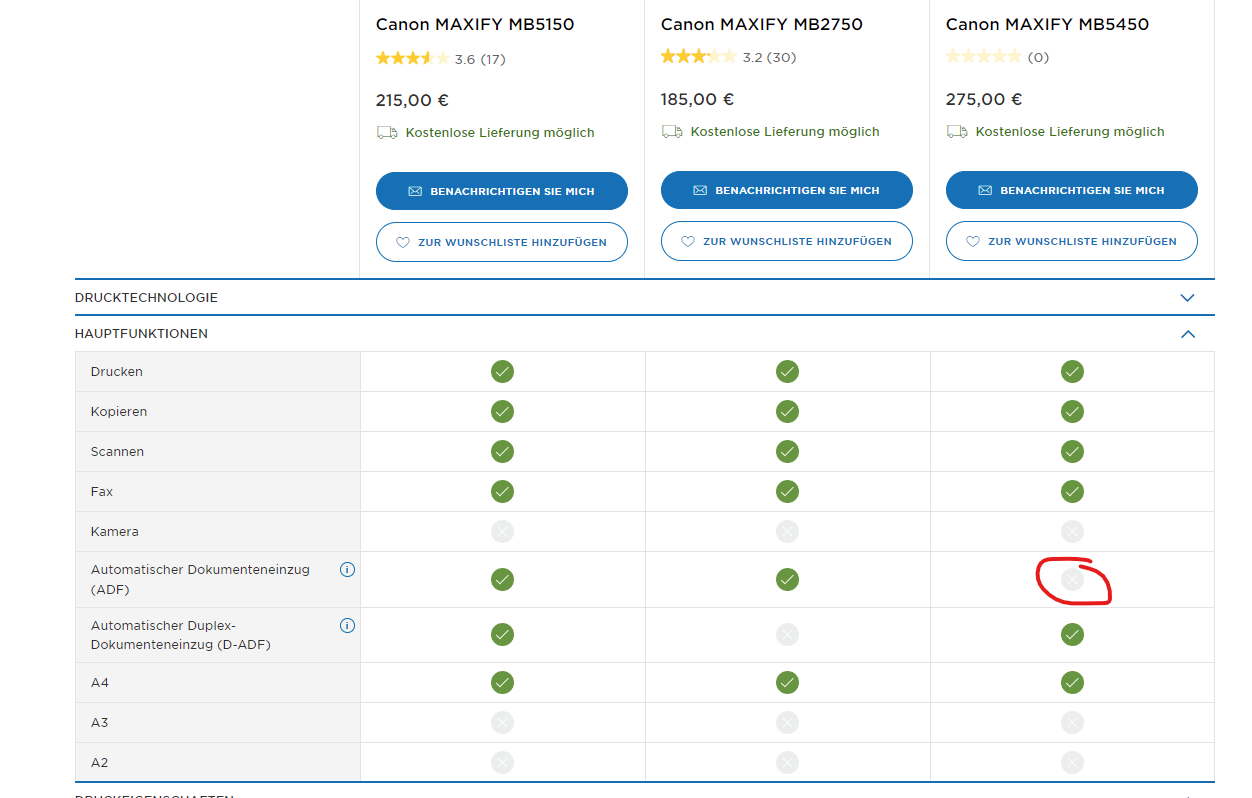Image resolution: width=1252 pixels, height=798 pixels.
Task: Click the A4 row label
Action: click(100, 683)
